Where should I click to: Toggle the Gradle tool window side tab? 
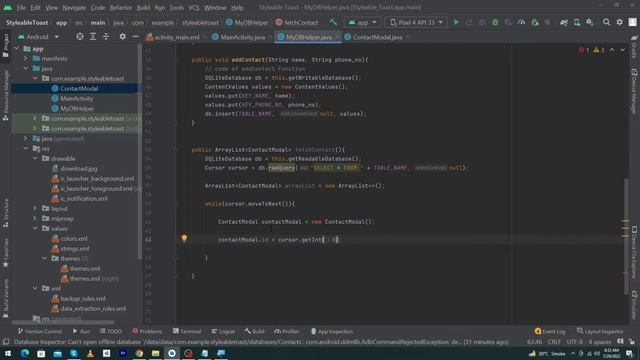(634, 46)
